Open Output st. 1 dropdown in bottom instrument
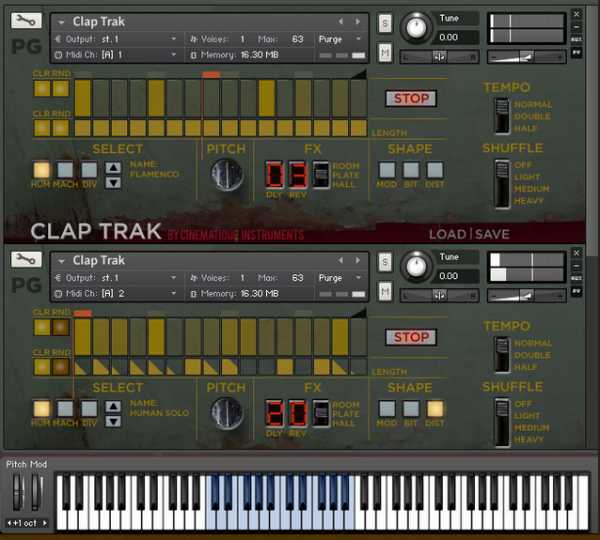600x540 pixels. point(116,278)
